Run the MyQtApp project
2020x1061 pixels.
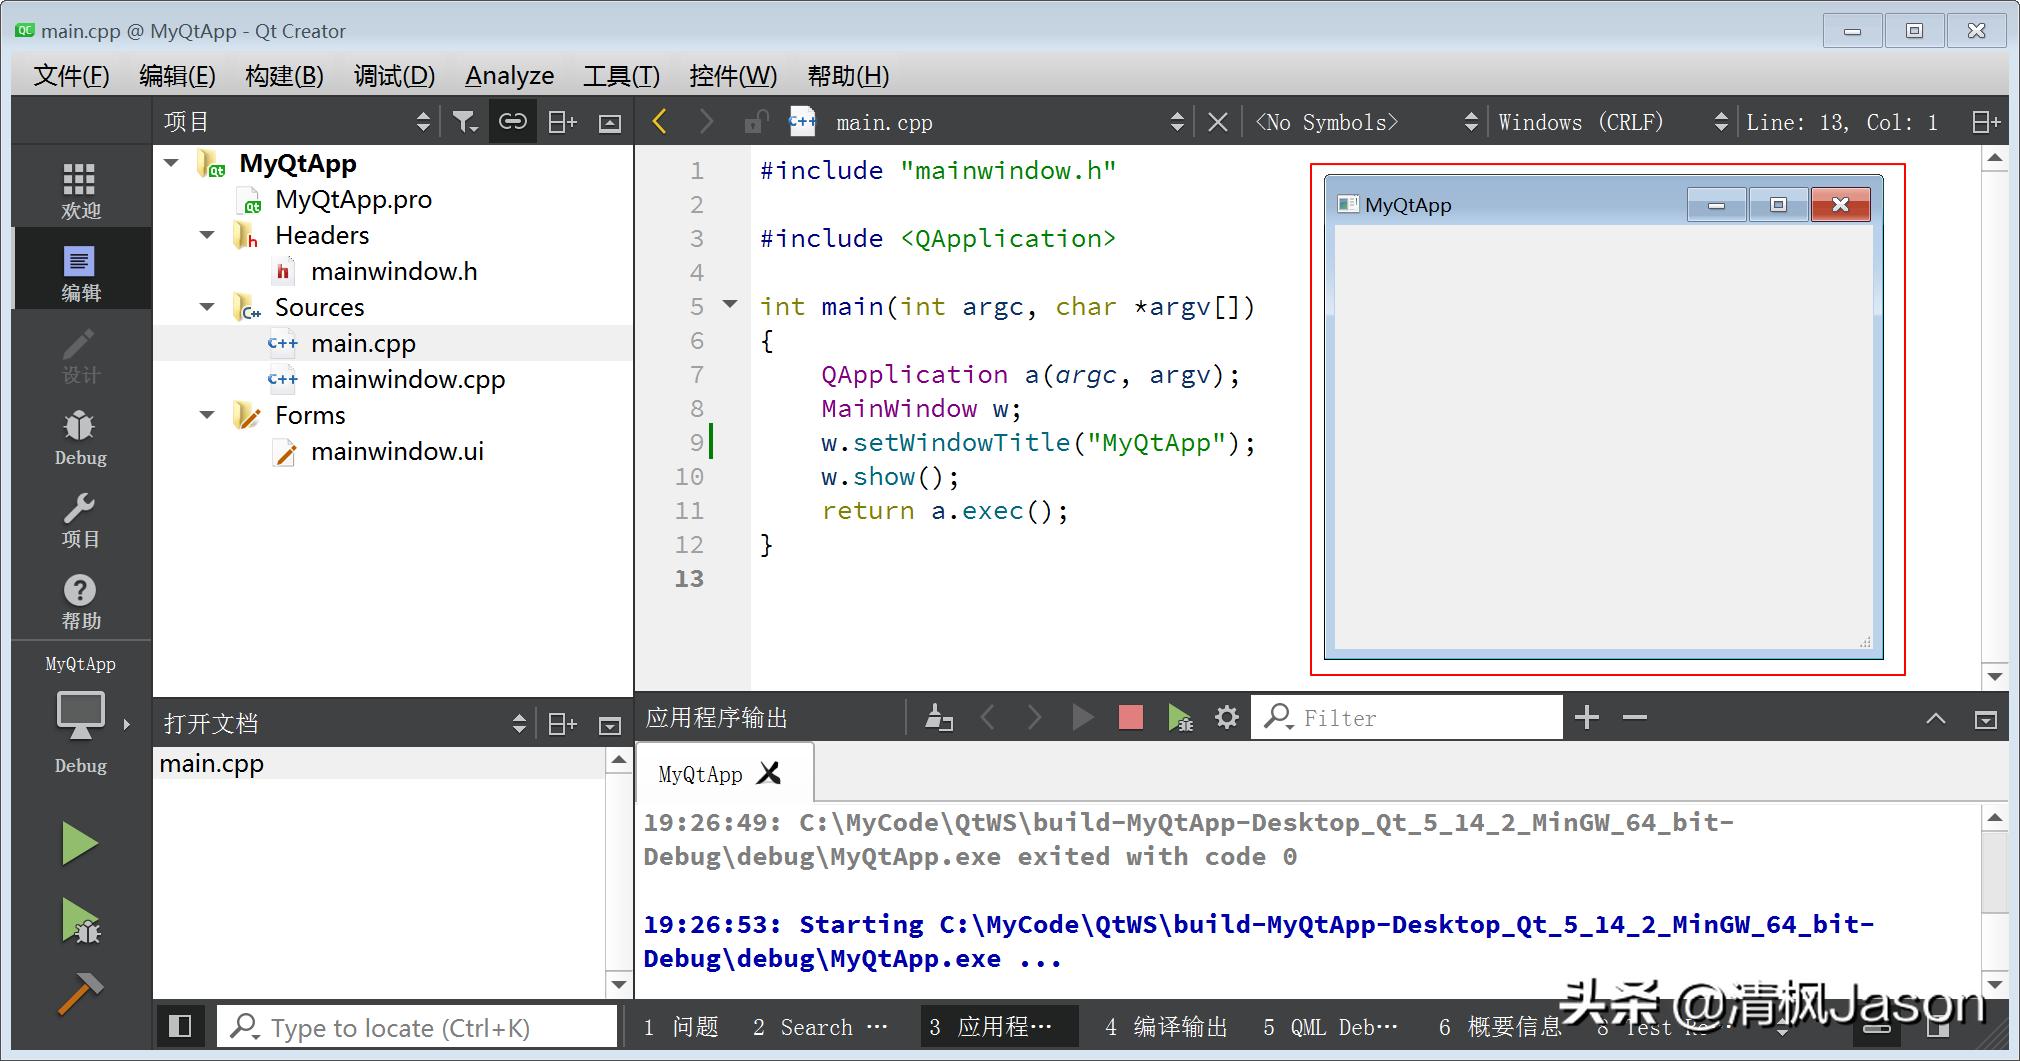[x=80, y=843]
